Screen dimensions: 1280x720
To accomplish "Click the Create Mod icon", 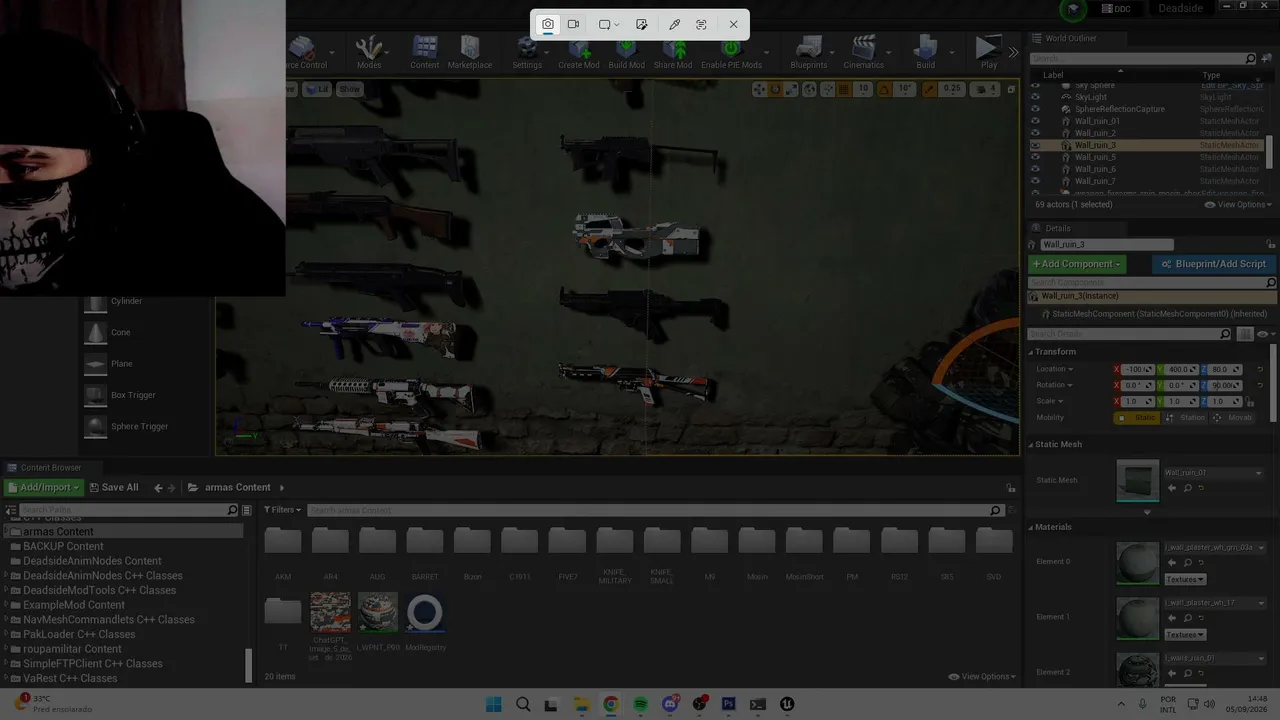I will (579, 52).
